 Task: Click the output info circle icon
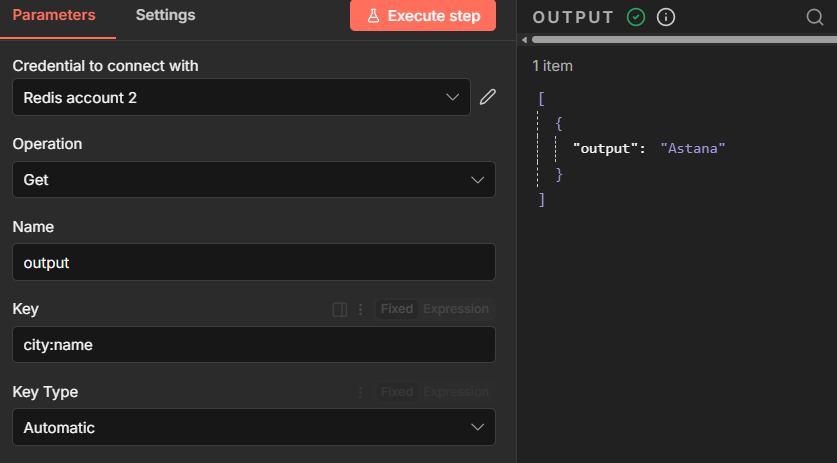click(666, 17)
